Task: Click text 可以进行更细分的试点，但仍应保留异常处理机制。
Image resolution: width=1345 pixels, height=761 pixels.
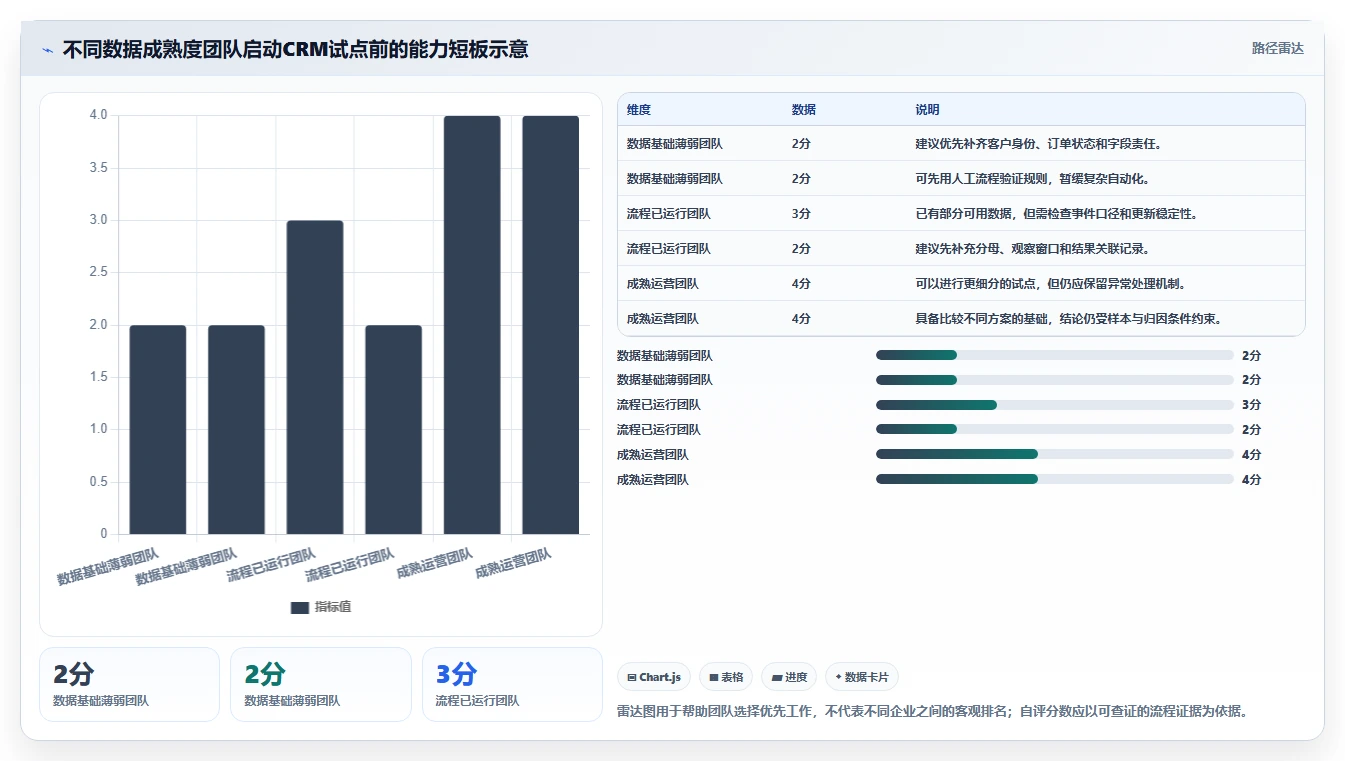Action: coord(1051,284)
